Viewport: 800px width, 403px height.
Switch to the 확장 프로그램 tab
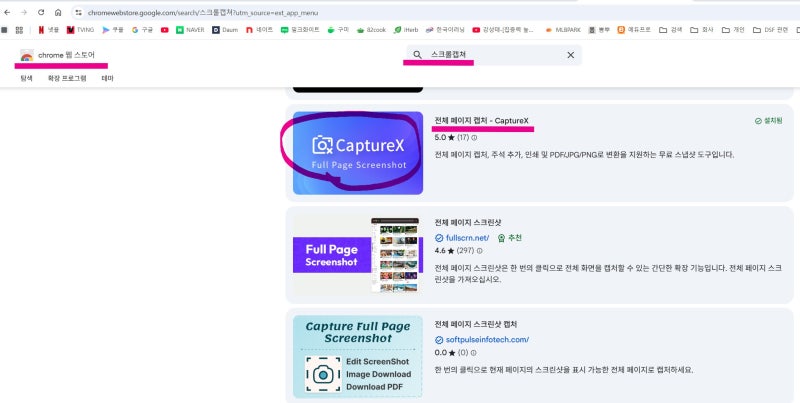tap(67, 78)
